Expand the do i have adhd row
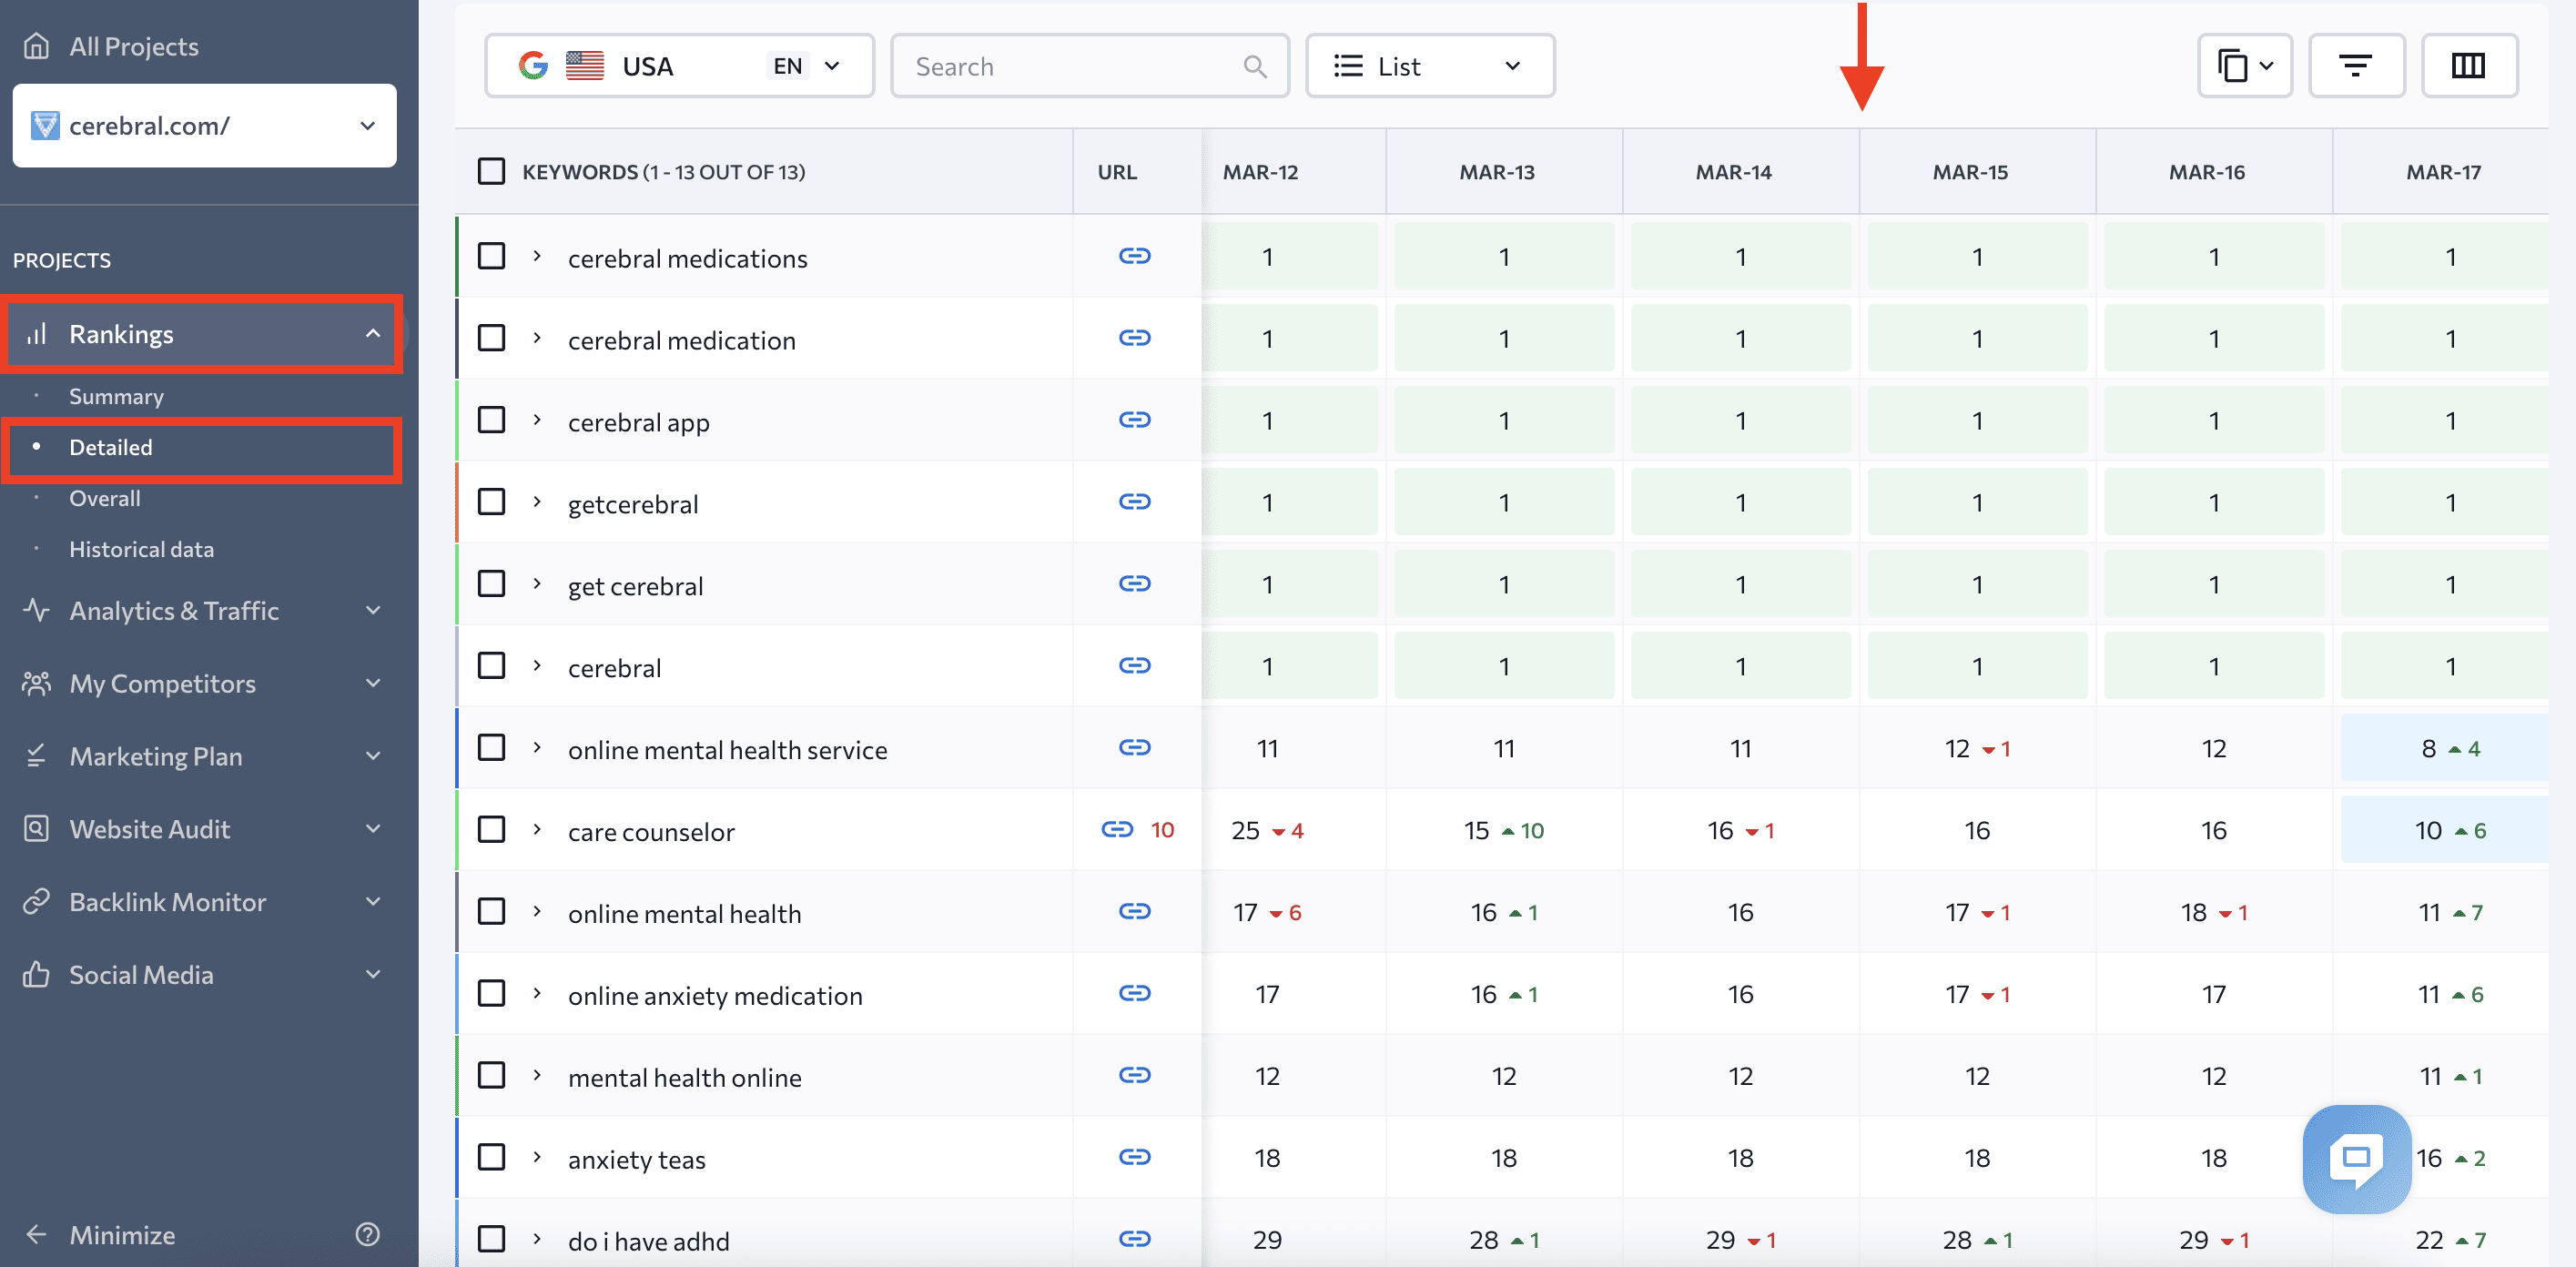Viewport: 2576px width, 1267px height. 537,1241
